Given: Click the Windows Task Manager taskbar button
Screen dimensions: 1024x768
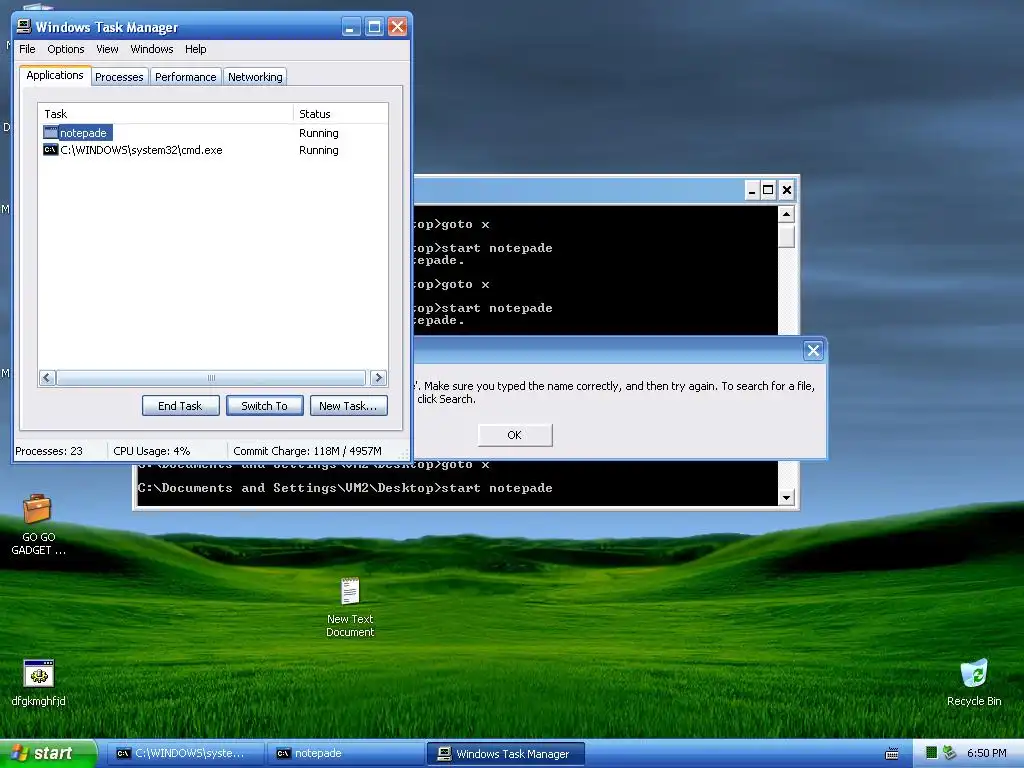Looking at the screenshot, I should 505,754.
